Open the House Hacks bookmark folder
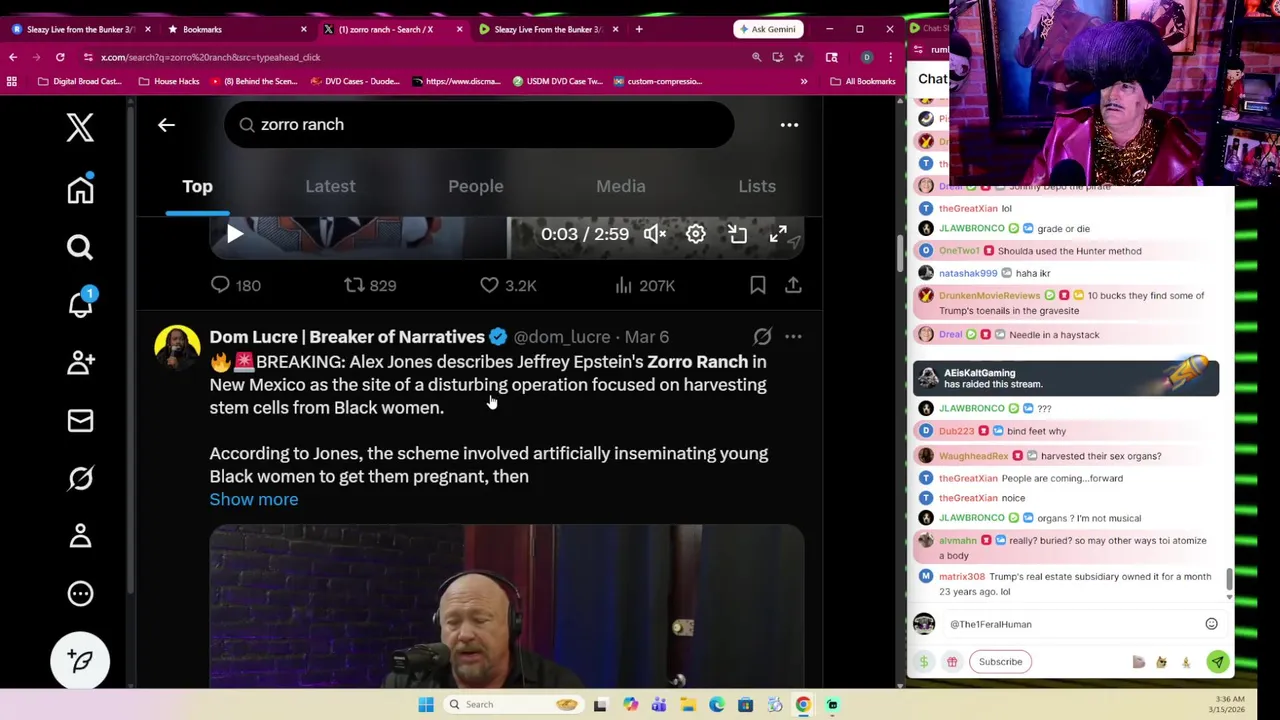Screen dimensions: 1280x720 tap(169, 81)
